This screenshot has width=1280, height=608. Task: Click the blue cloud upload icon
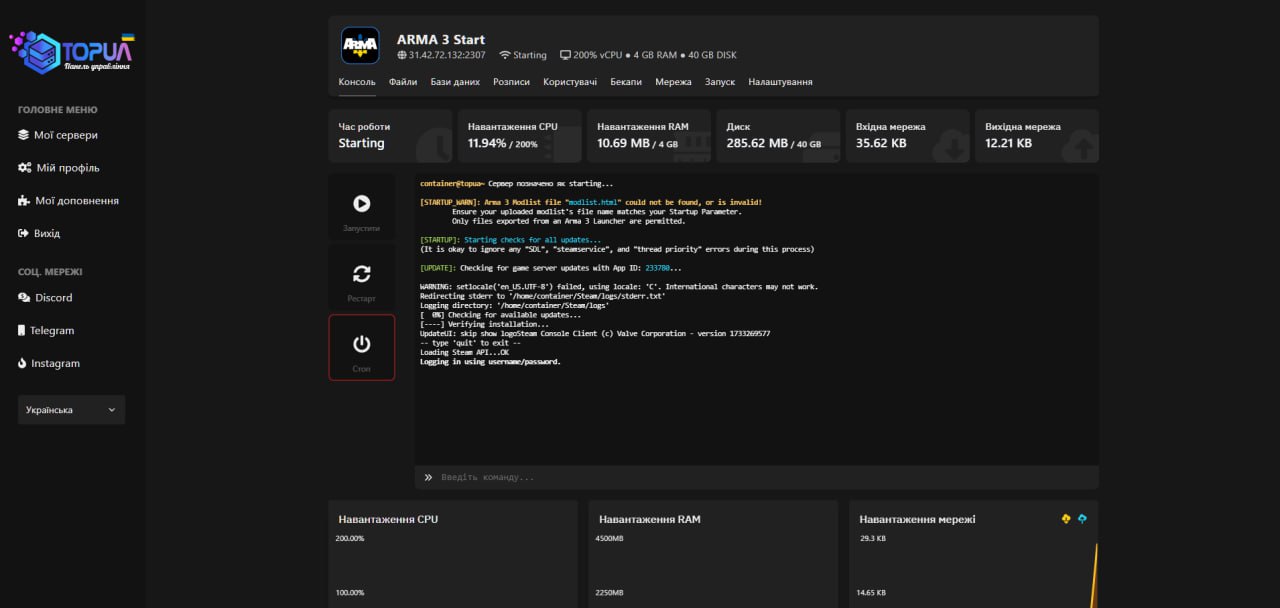(1082, 519)
